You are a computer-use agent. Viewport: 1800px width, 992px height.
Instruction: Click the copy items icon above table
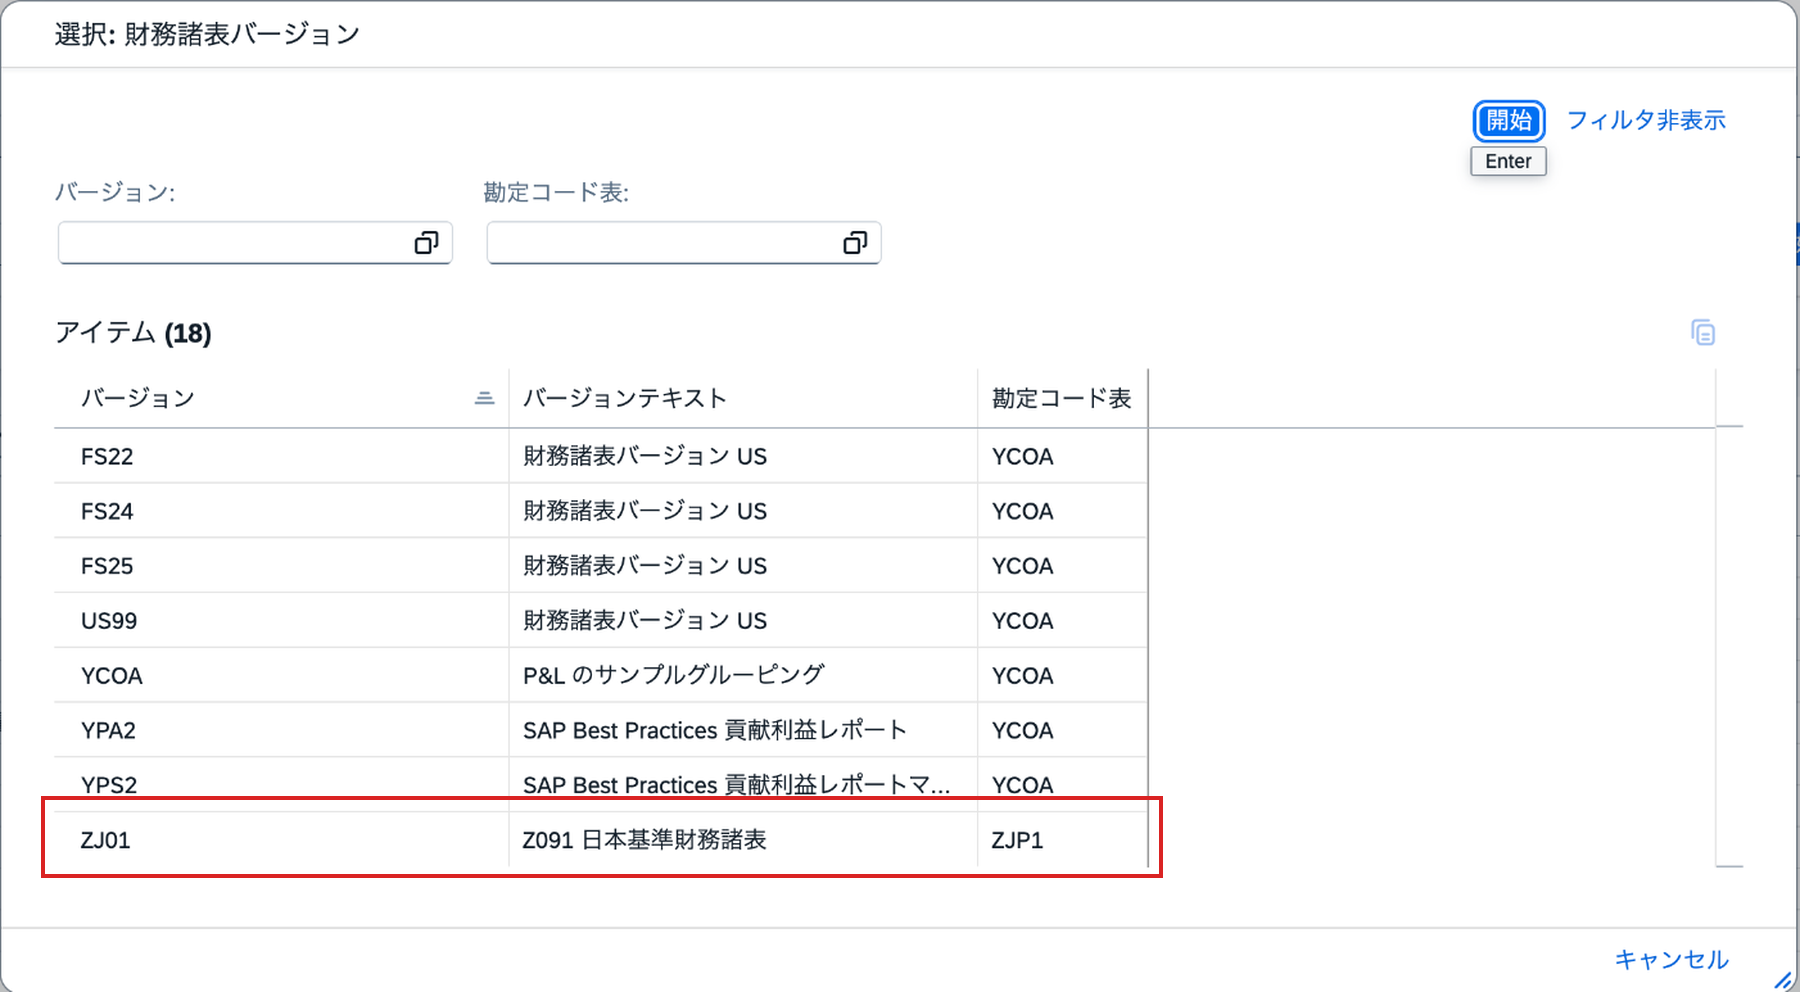point(1703,333)
